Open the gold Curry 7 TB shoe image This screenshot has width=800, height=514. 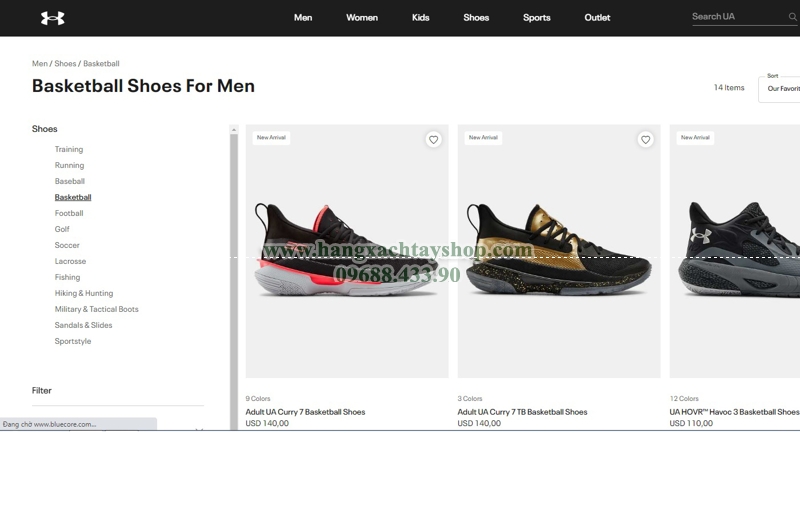pos(559,251)
